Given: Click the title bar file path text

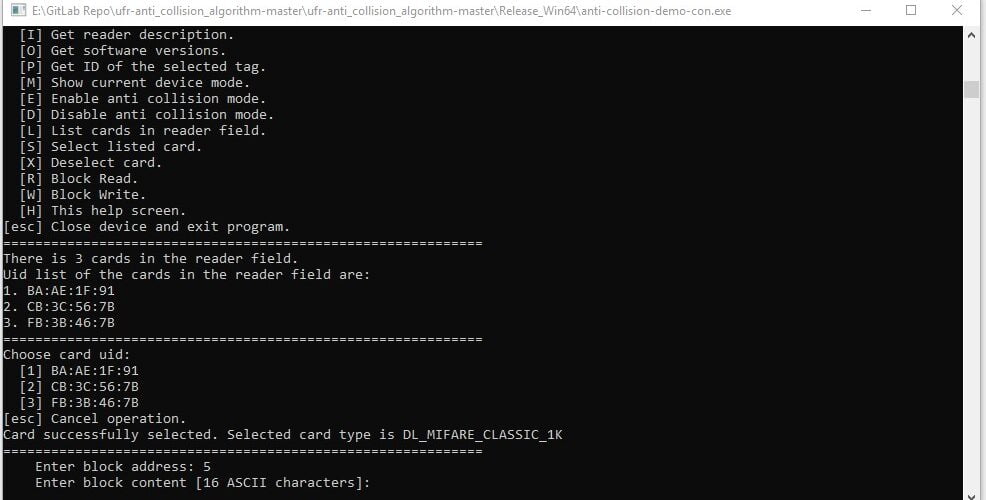Looking at the screenshot, I should click(382, 11).
